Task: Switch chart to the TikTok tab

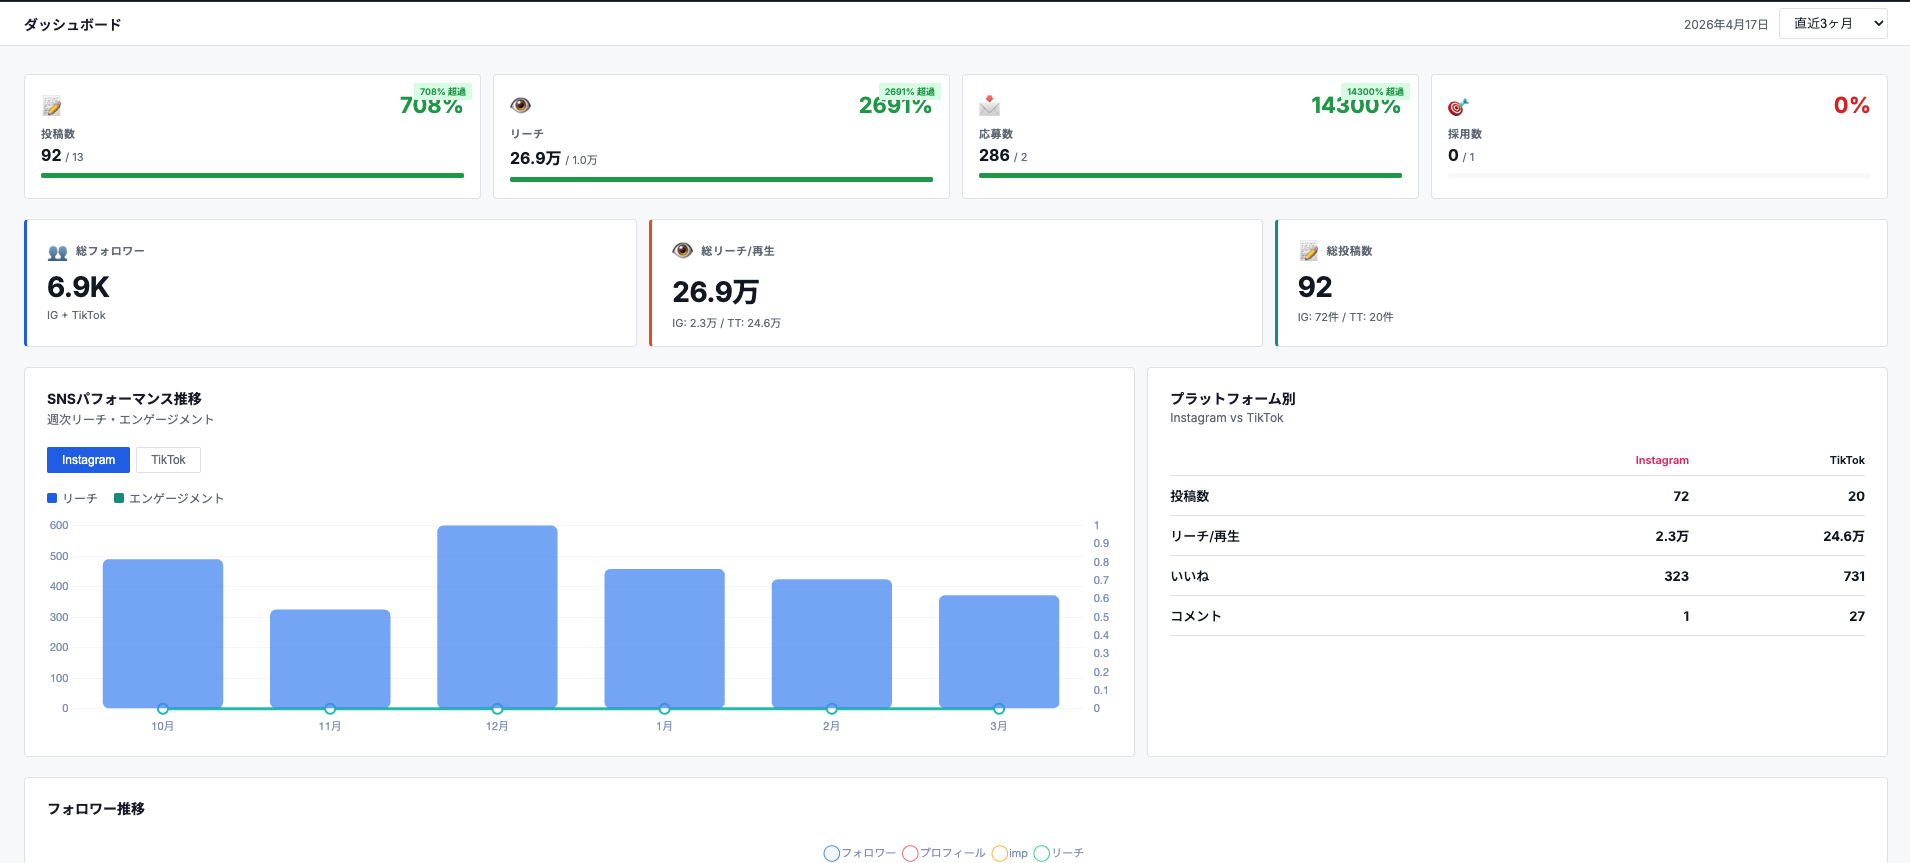Action: [x=168, y=460]
